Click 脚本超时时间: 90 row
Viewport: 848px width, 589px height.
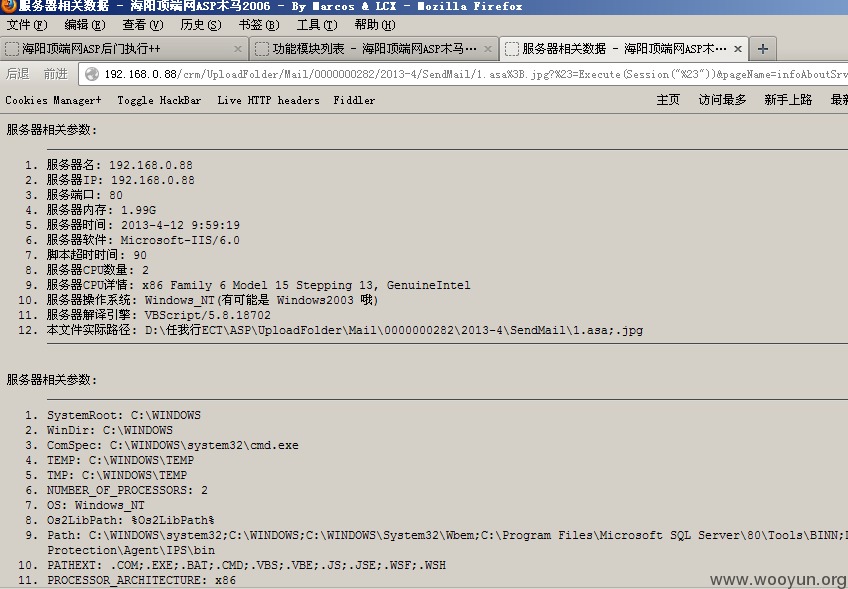(96, 255)
